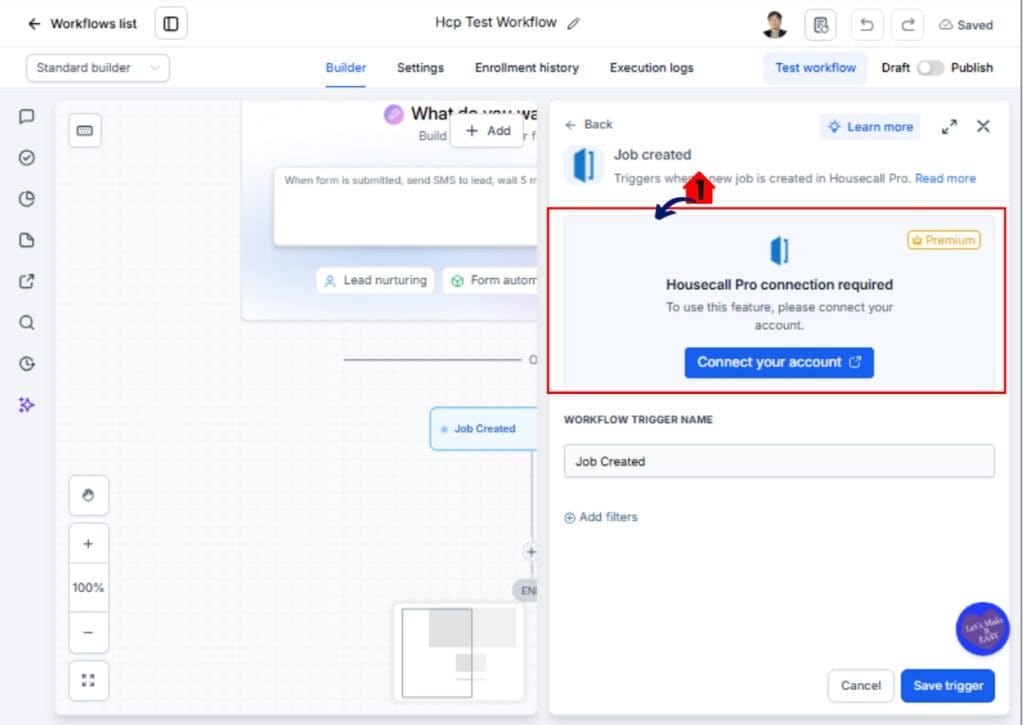Check the Saved status indicator
The width and height of the screenshot is (1024, 725).
click(966, 25)
